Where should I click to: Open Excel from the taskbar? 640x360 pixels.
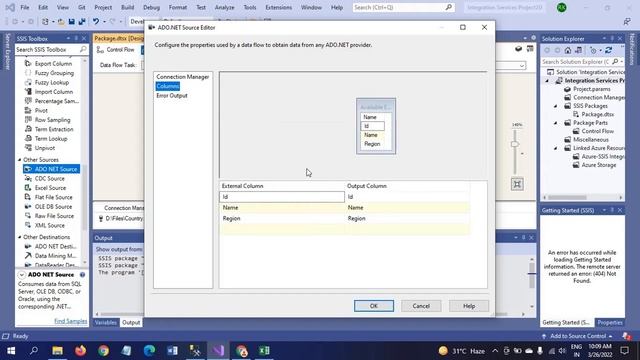pos(264,351)
